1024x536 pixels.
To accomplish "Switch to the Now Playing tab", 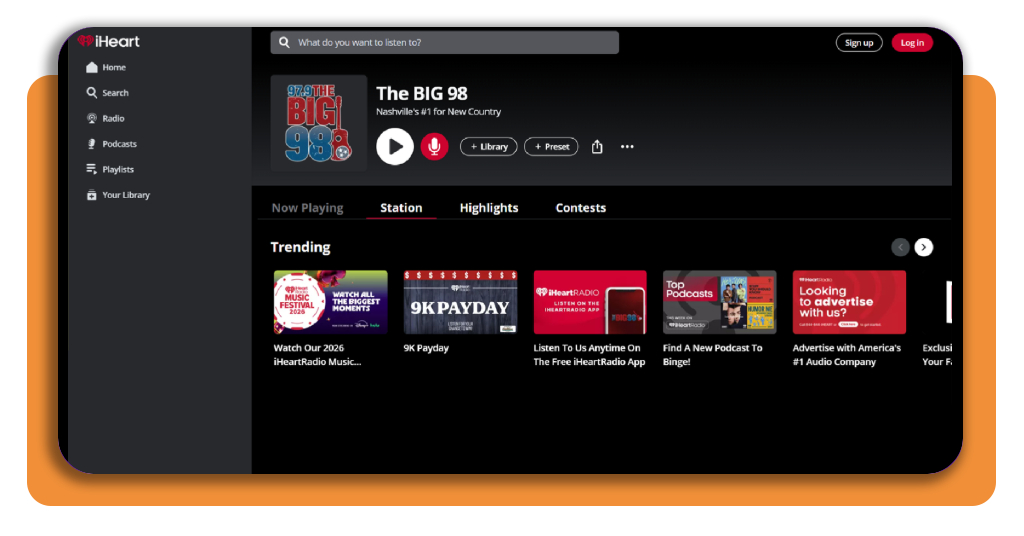I will coord(308,208).
